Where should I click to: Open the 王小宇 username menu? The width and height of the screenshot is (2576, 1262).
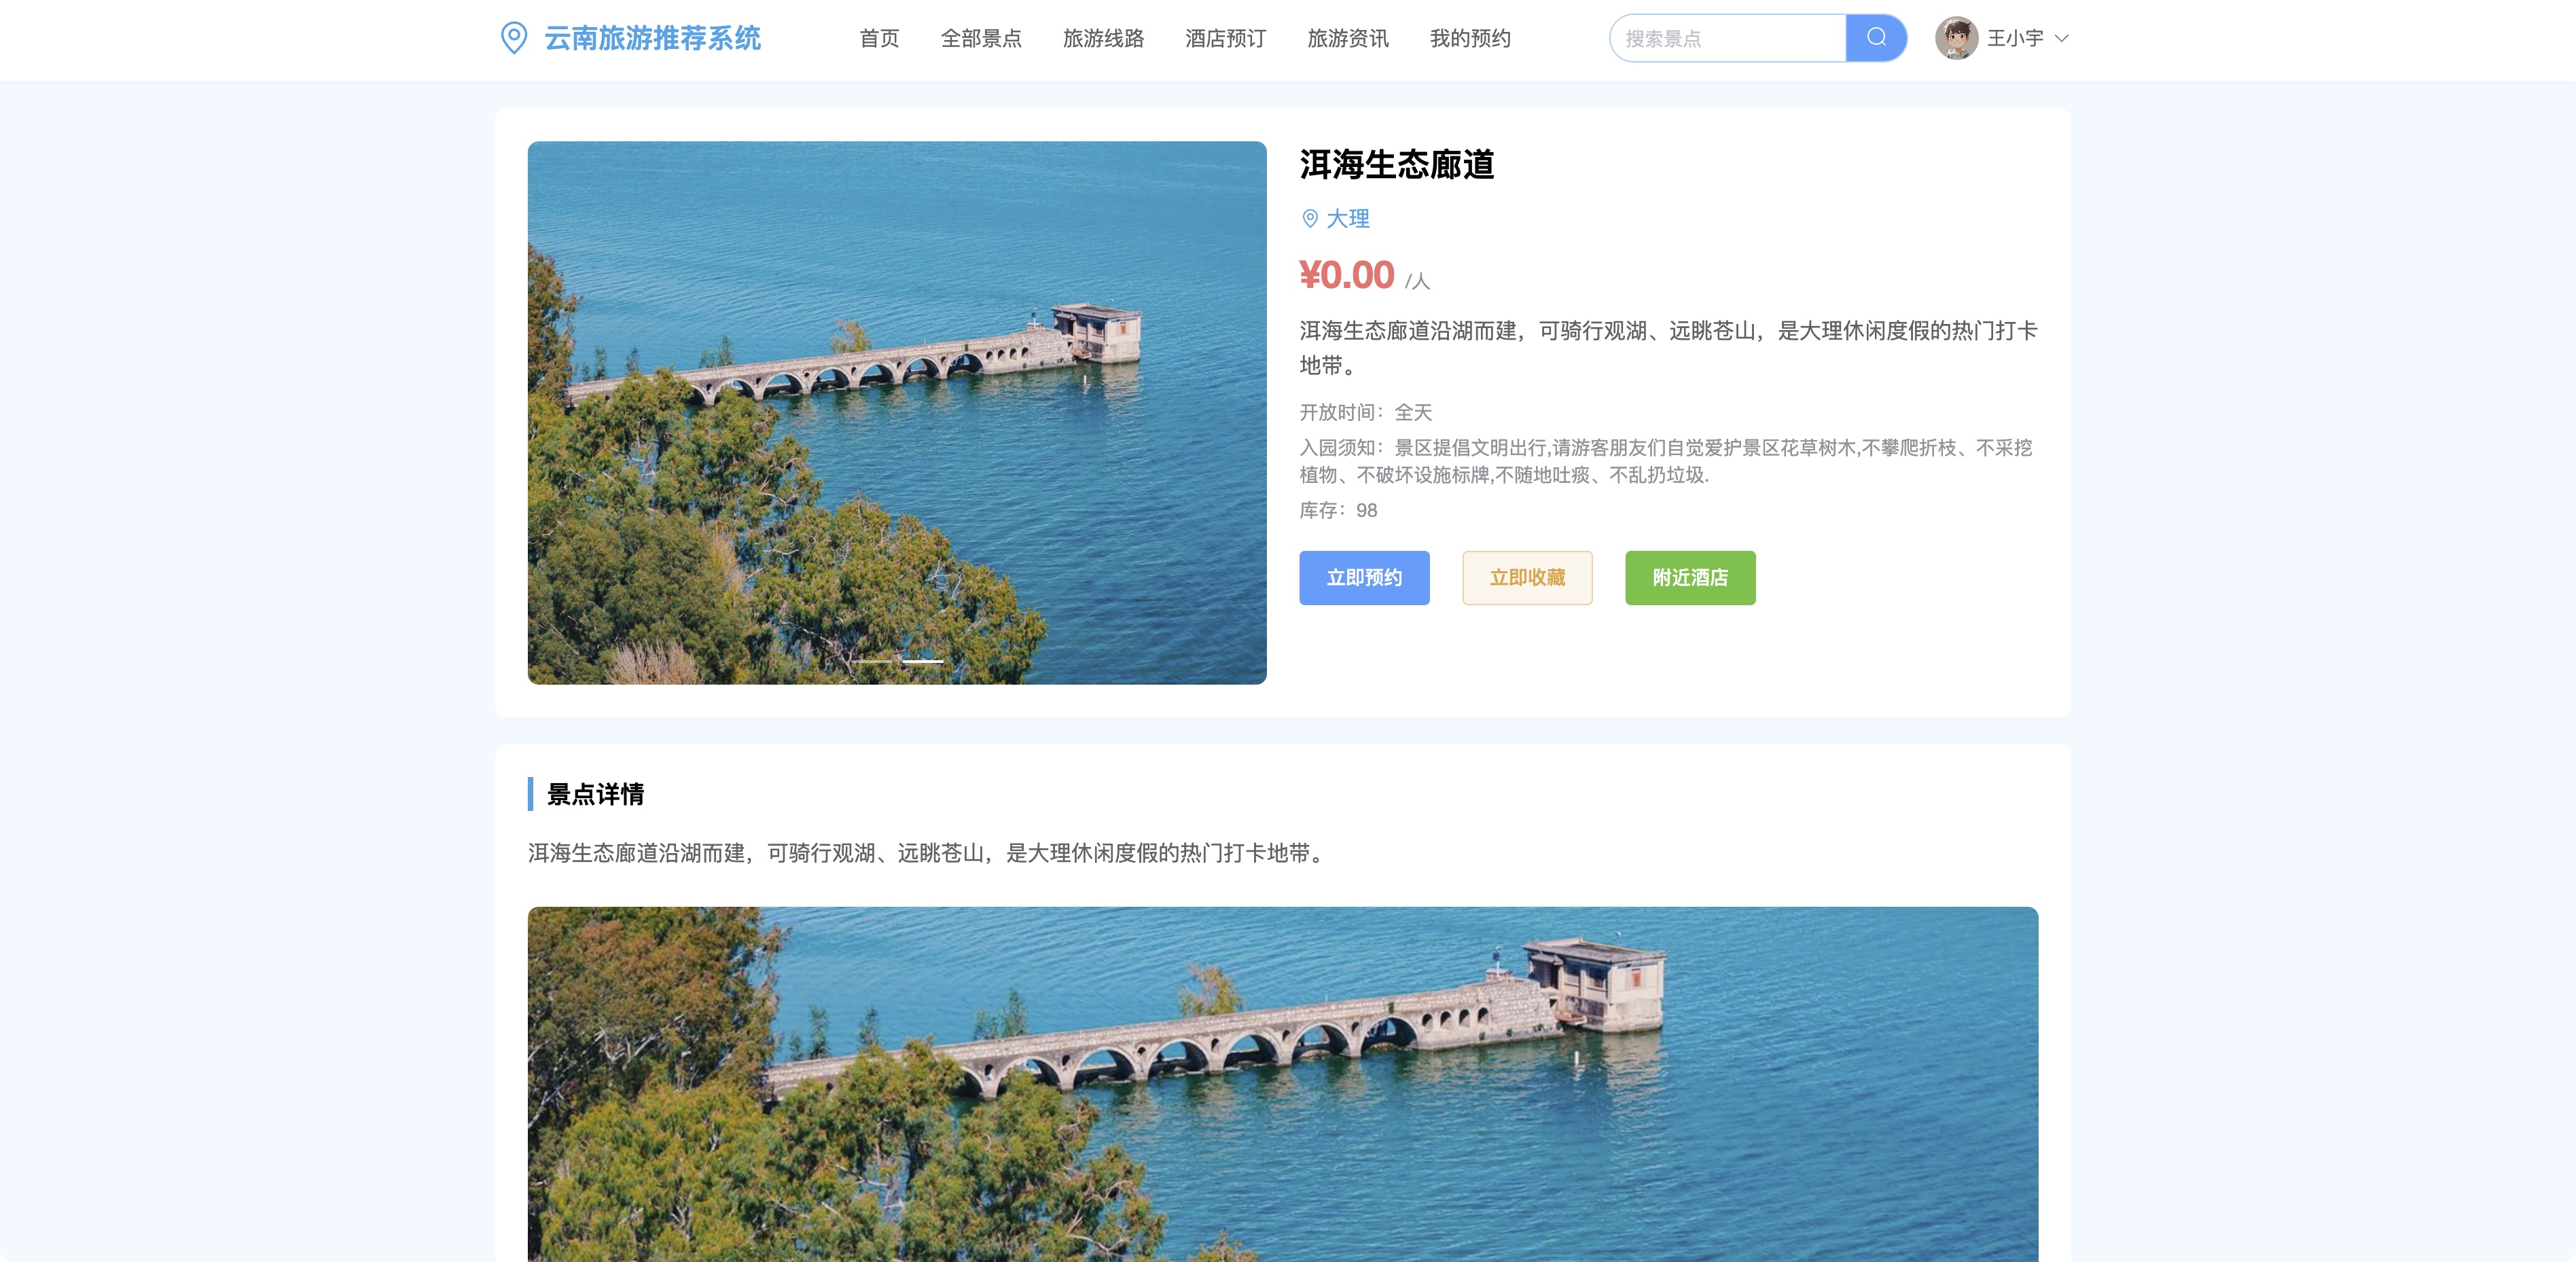[x=2015, y=38]
